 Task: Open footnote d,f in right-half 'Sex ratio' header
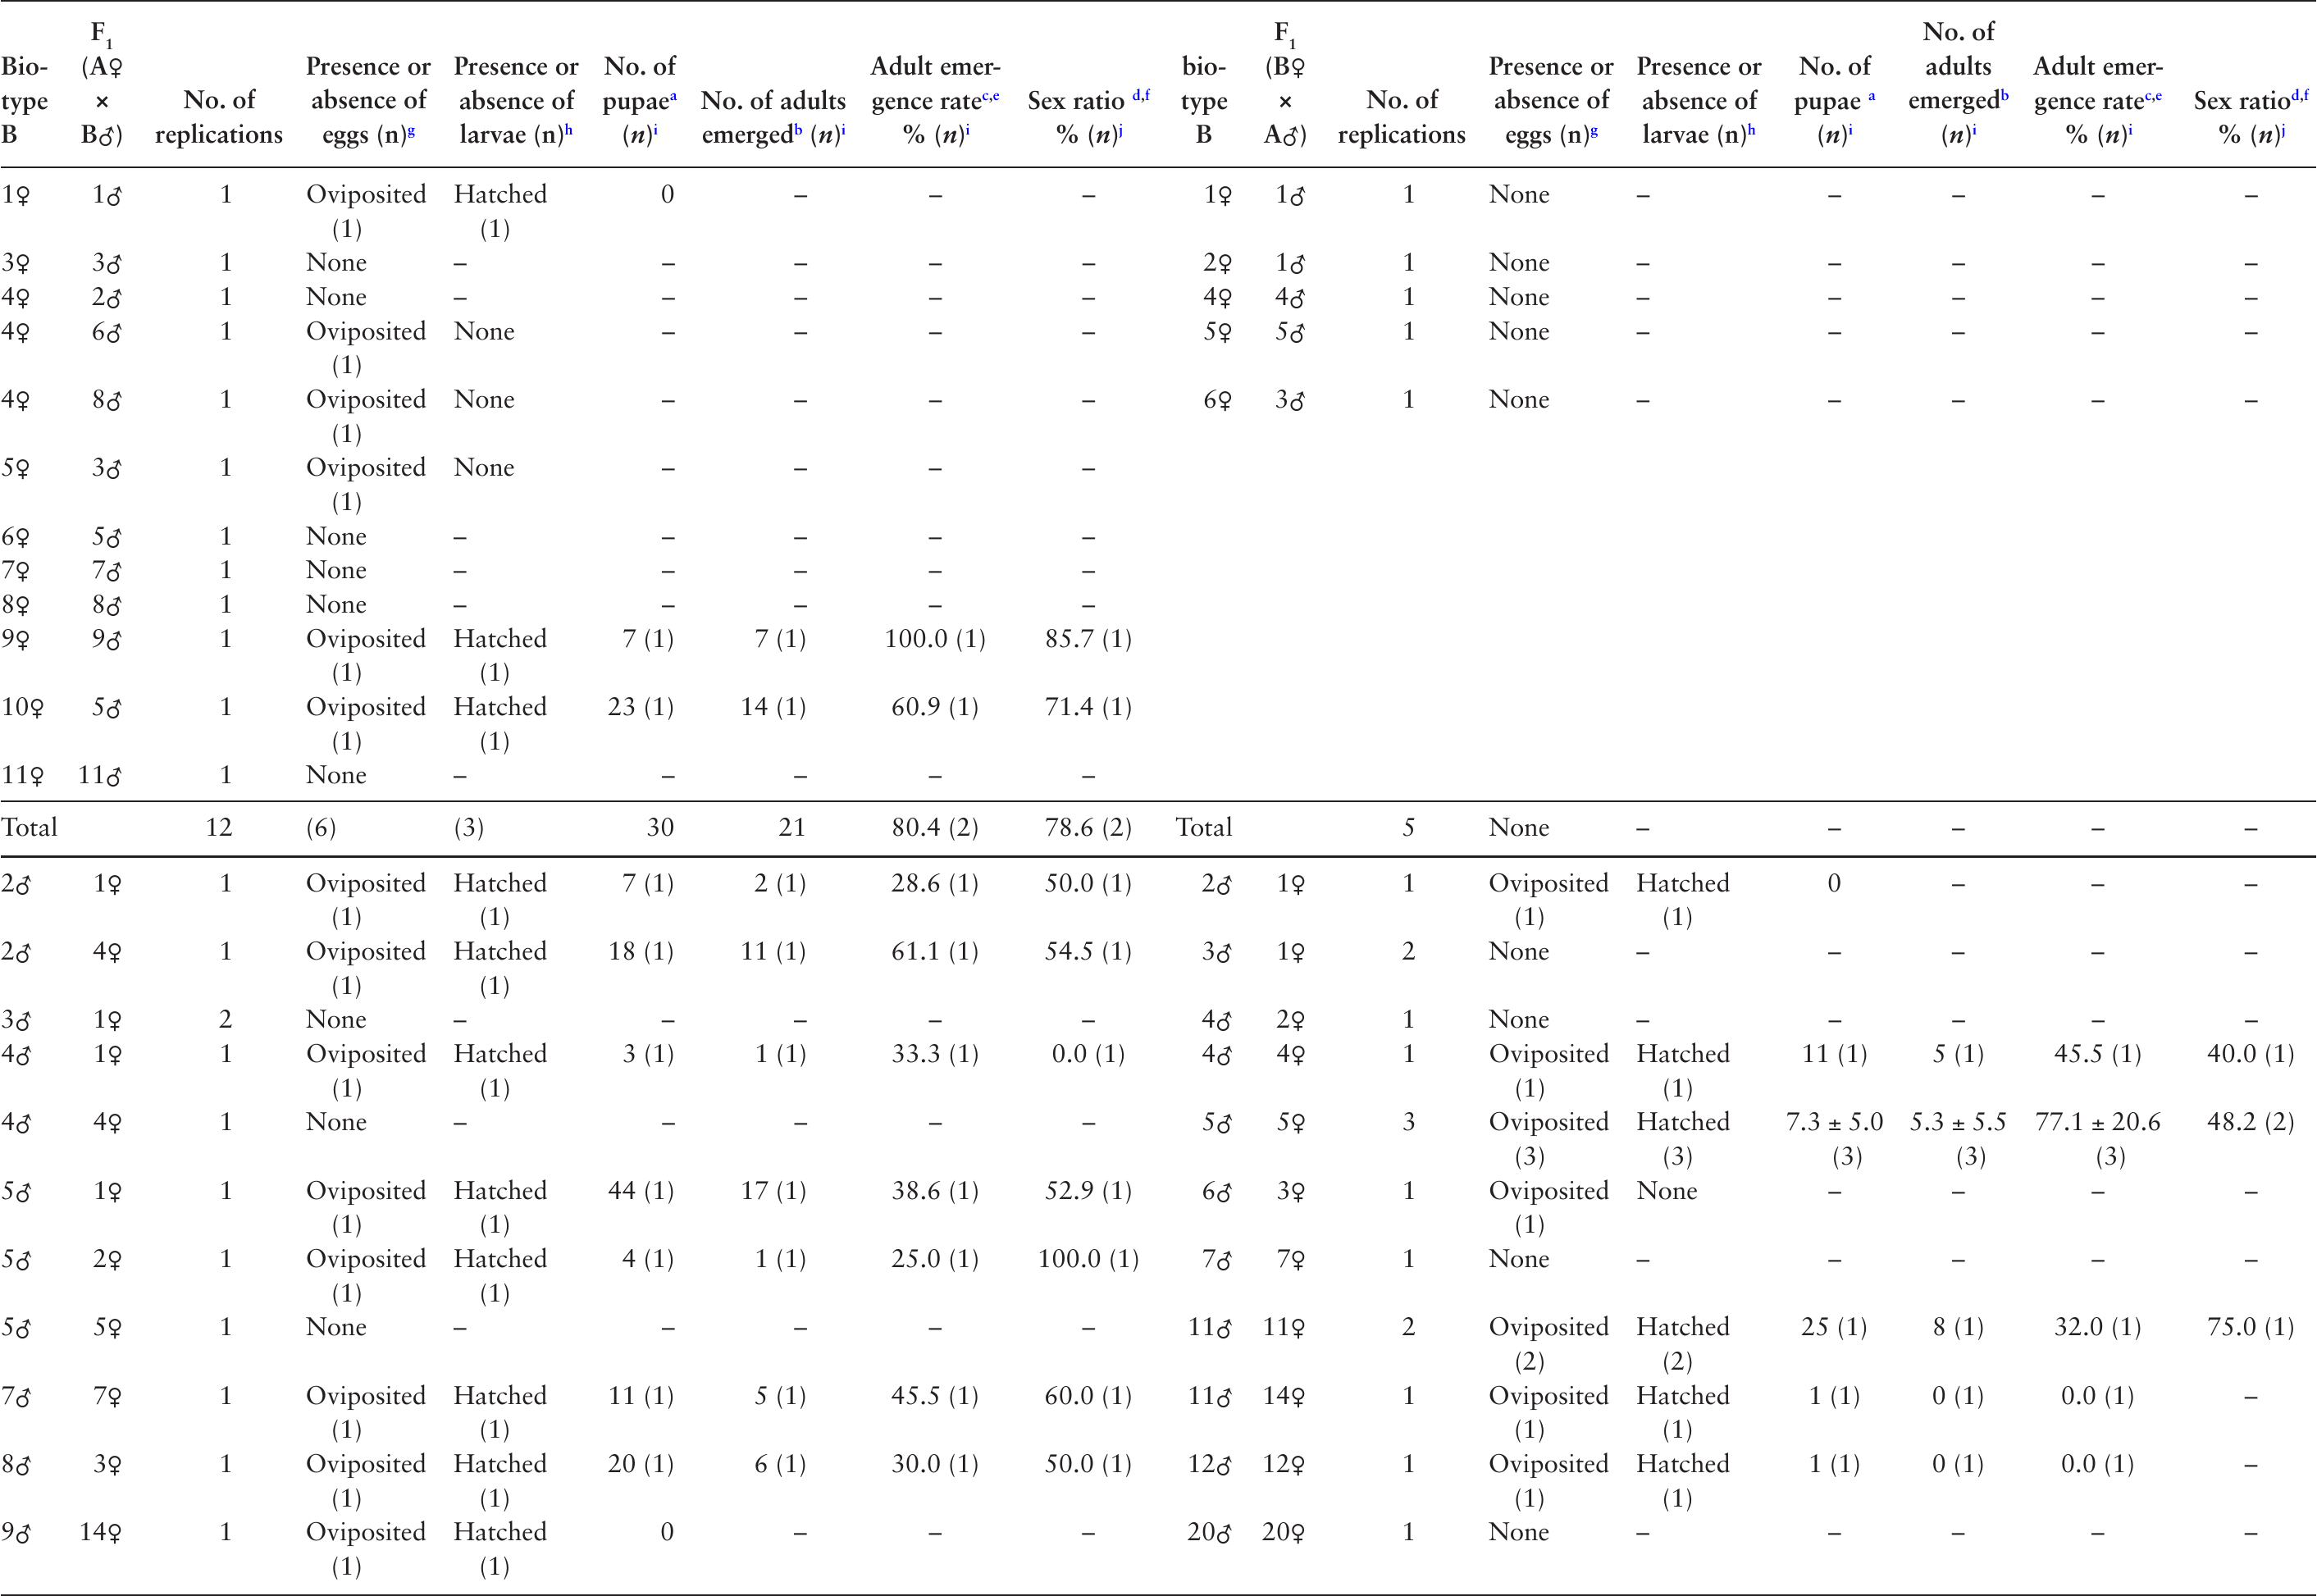(2300, 95)
